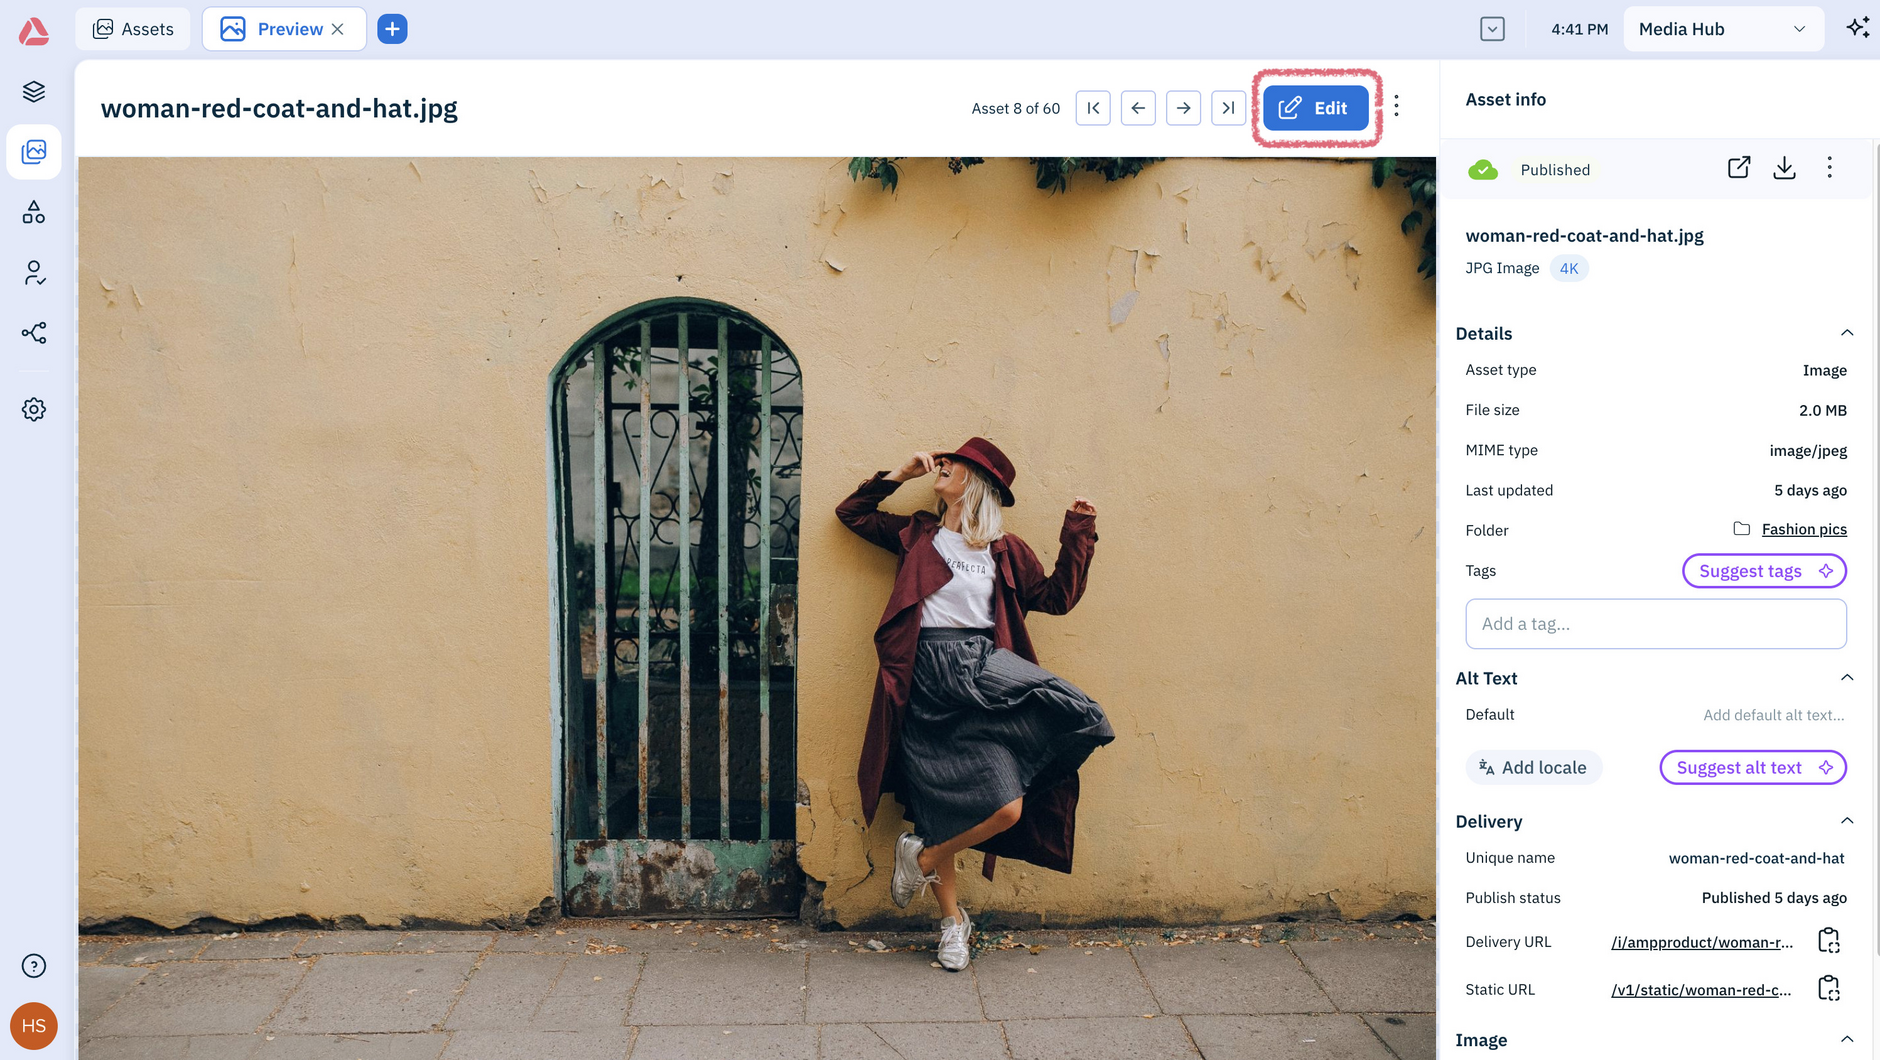Copy the Static URL
Viewport: 1880px width, 1060px height.
point(1829,989)
